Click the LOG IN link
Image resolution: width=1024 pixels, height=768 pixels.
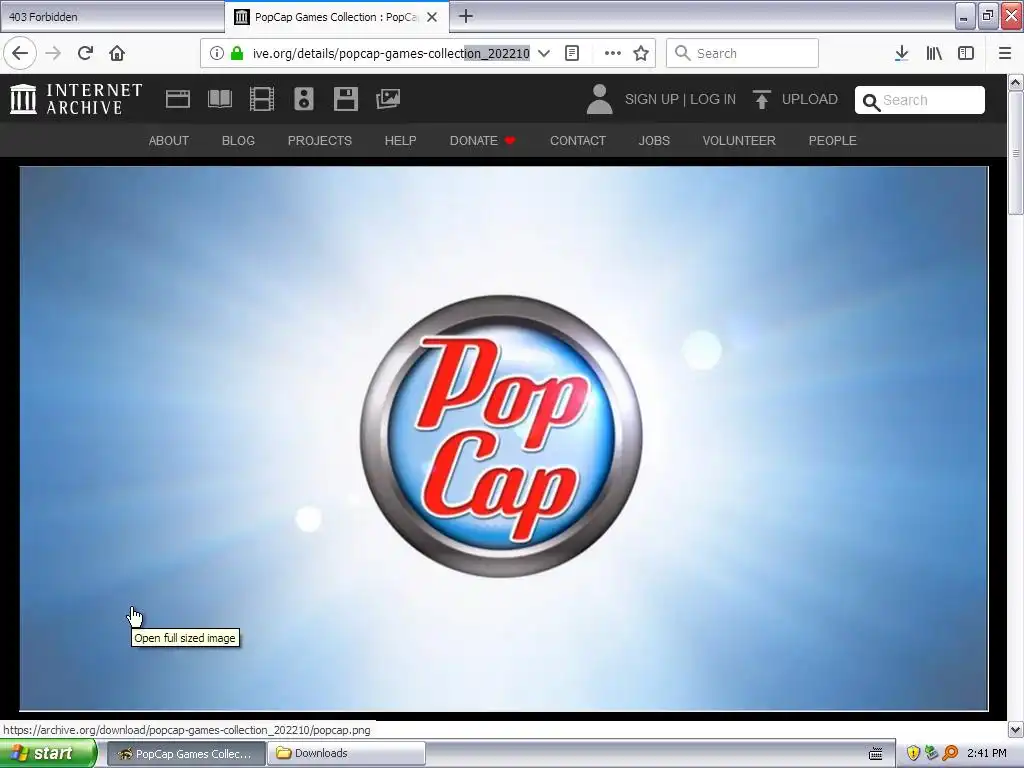(713, 99)
